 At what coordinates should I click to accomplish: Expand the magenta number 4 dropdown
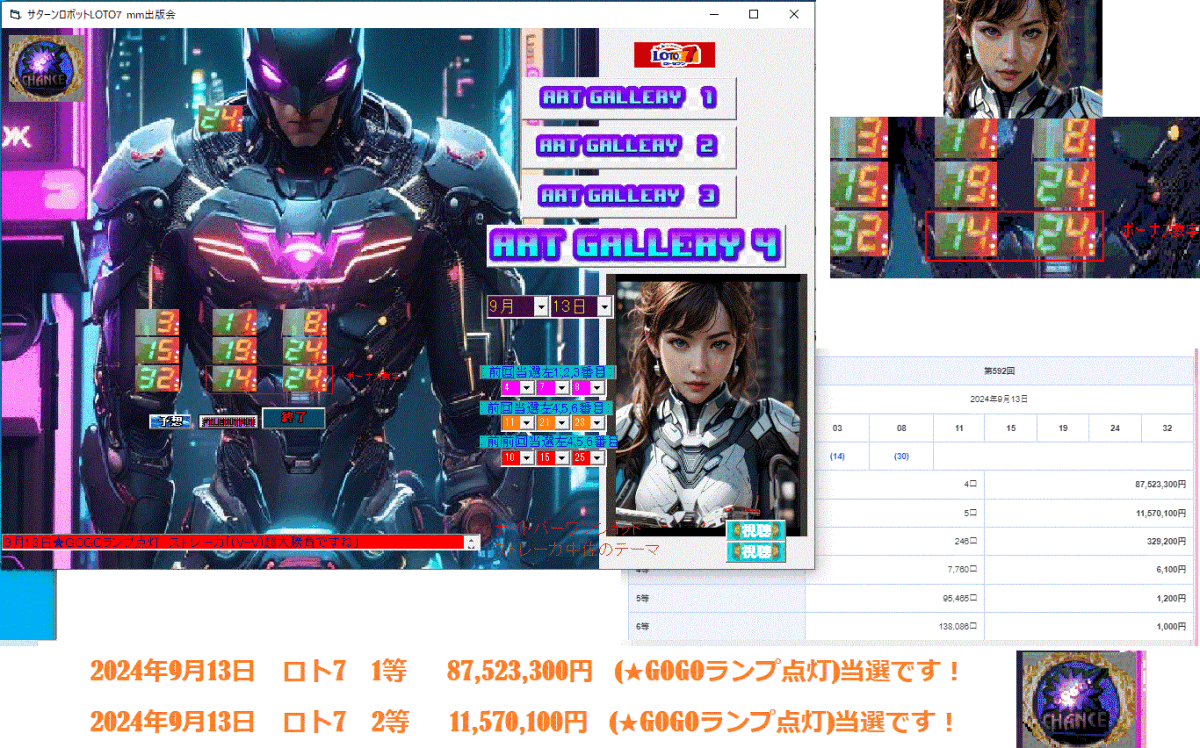(527, 387)
